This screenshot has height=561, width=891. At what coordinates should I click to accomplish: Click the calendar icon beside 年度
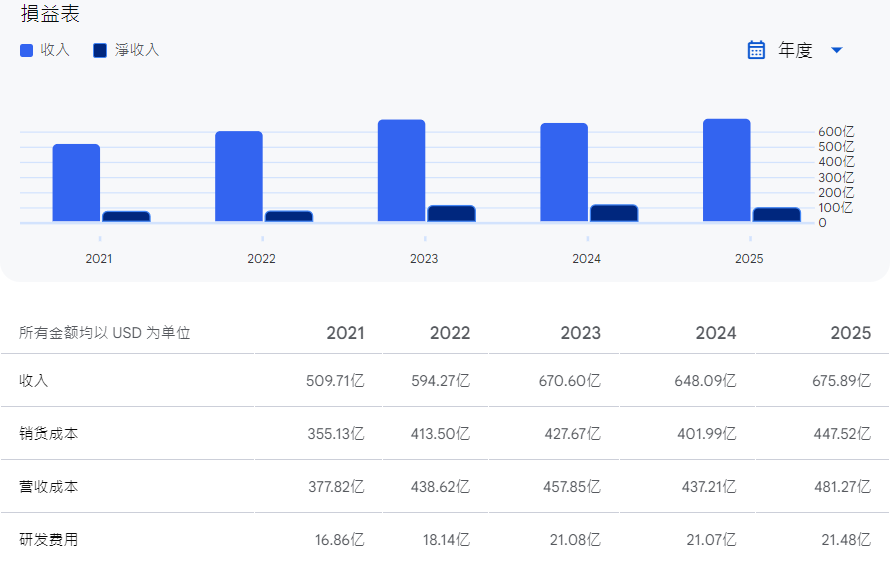coord(756,50)
